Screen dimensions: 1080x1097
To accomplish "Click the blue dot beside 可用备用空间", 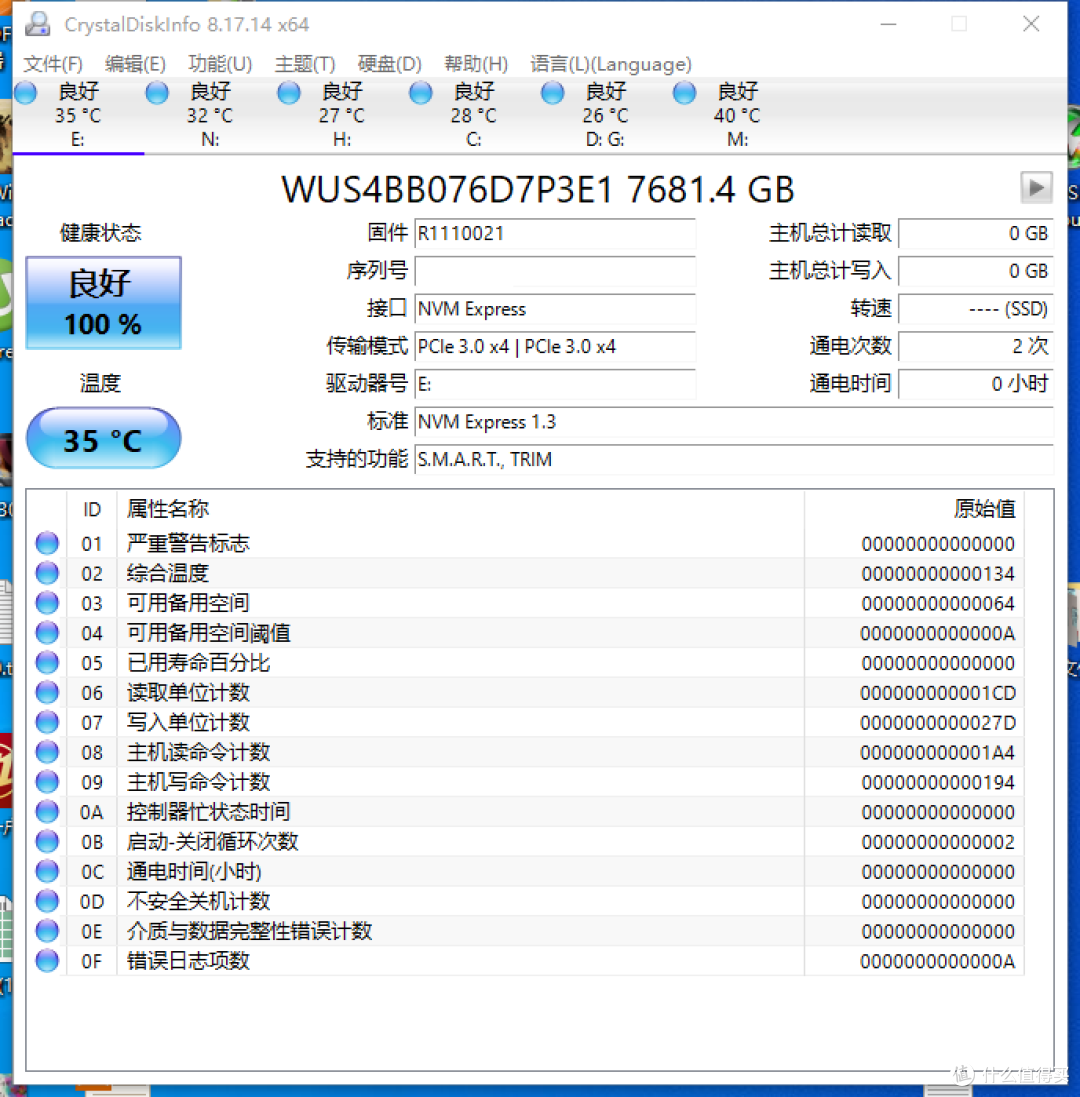I will (46, 602).
